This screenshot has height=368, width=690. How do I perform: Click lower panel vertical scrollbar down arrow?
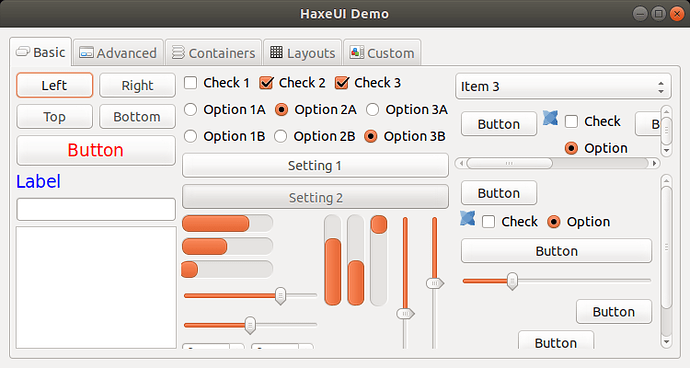666,342
